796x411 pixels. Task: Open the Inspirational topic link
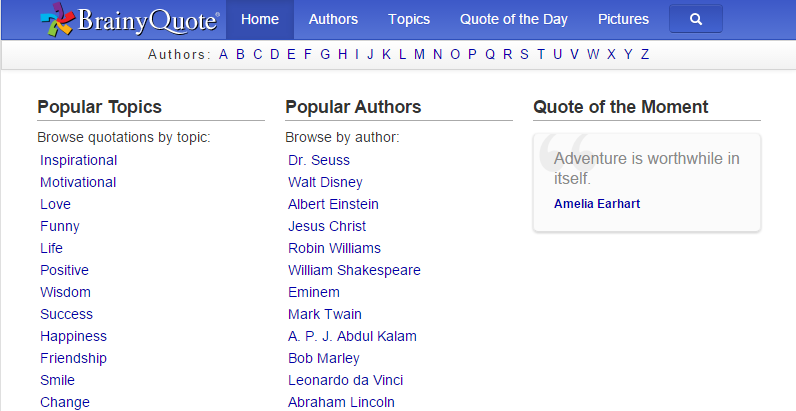point(79,160)
